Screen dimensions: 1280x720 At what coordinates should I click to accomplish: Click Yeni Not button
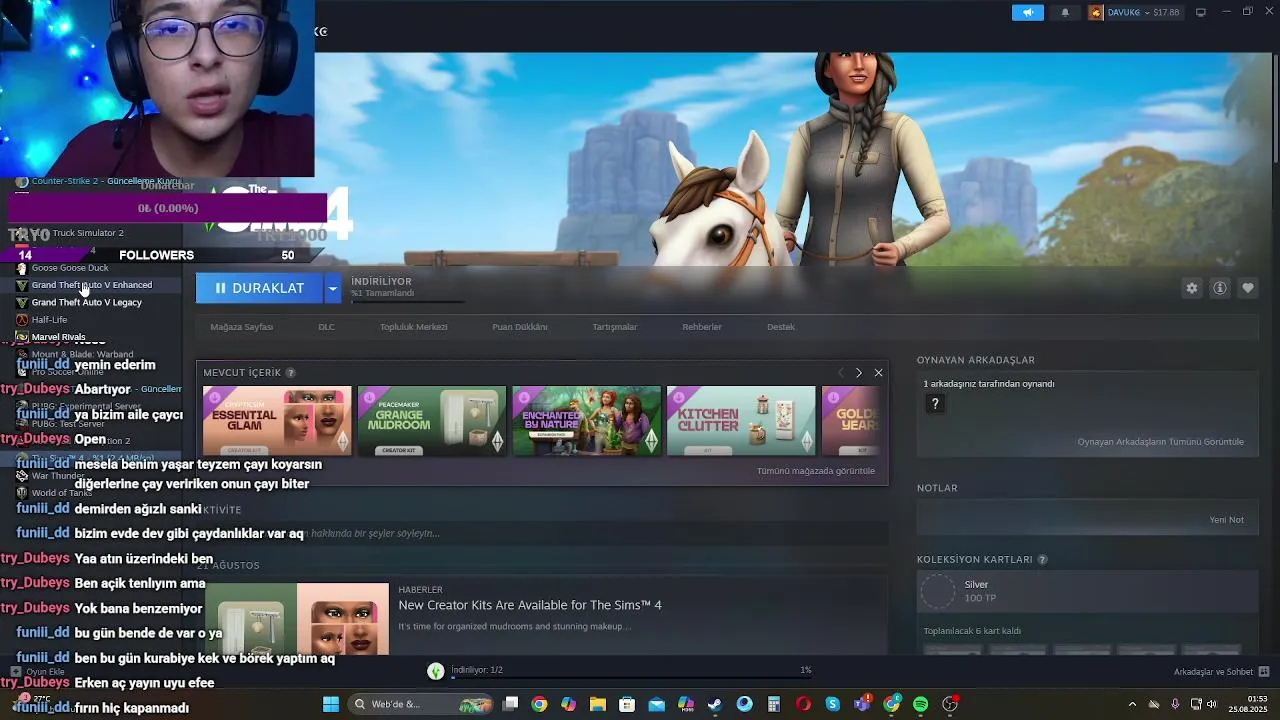pyautogui.click(x=1226, y=520)
